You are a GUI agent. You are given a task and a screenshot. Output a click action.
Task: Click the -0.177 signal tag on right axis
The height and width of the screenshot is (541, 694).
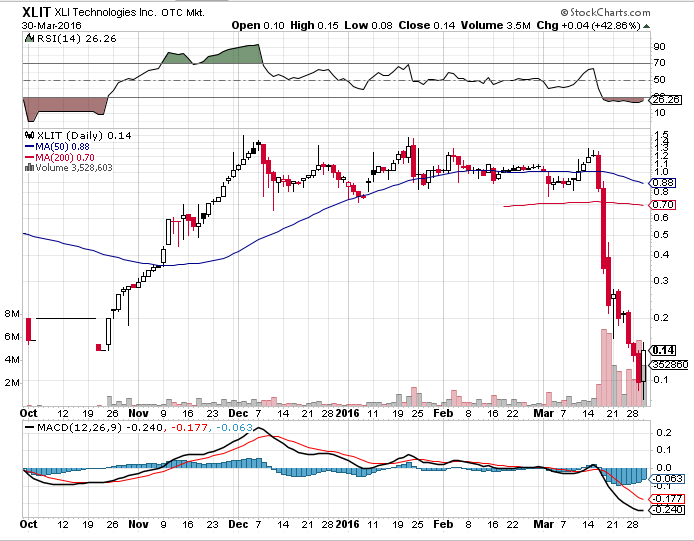click(667, 499)
